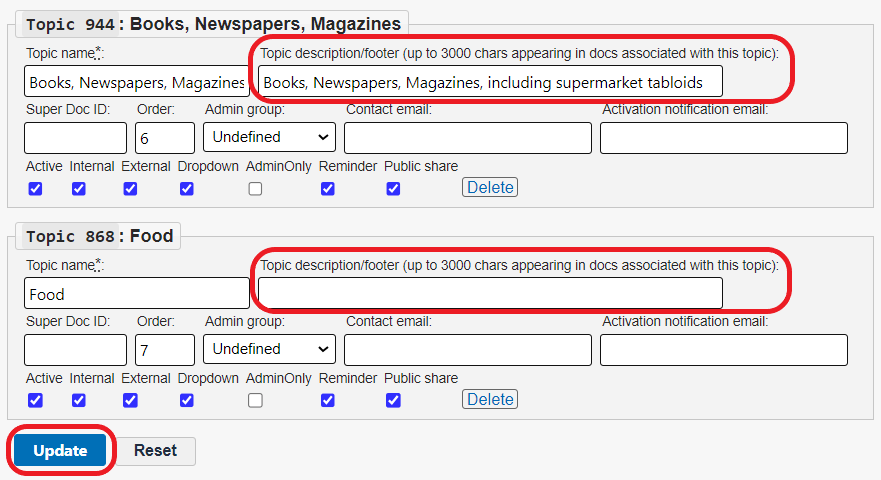Focus Topic name field of Topic 944
This screenshot has width=881, height=480.
coord(137,82)
